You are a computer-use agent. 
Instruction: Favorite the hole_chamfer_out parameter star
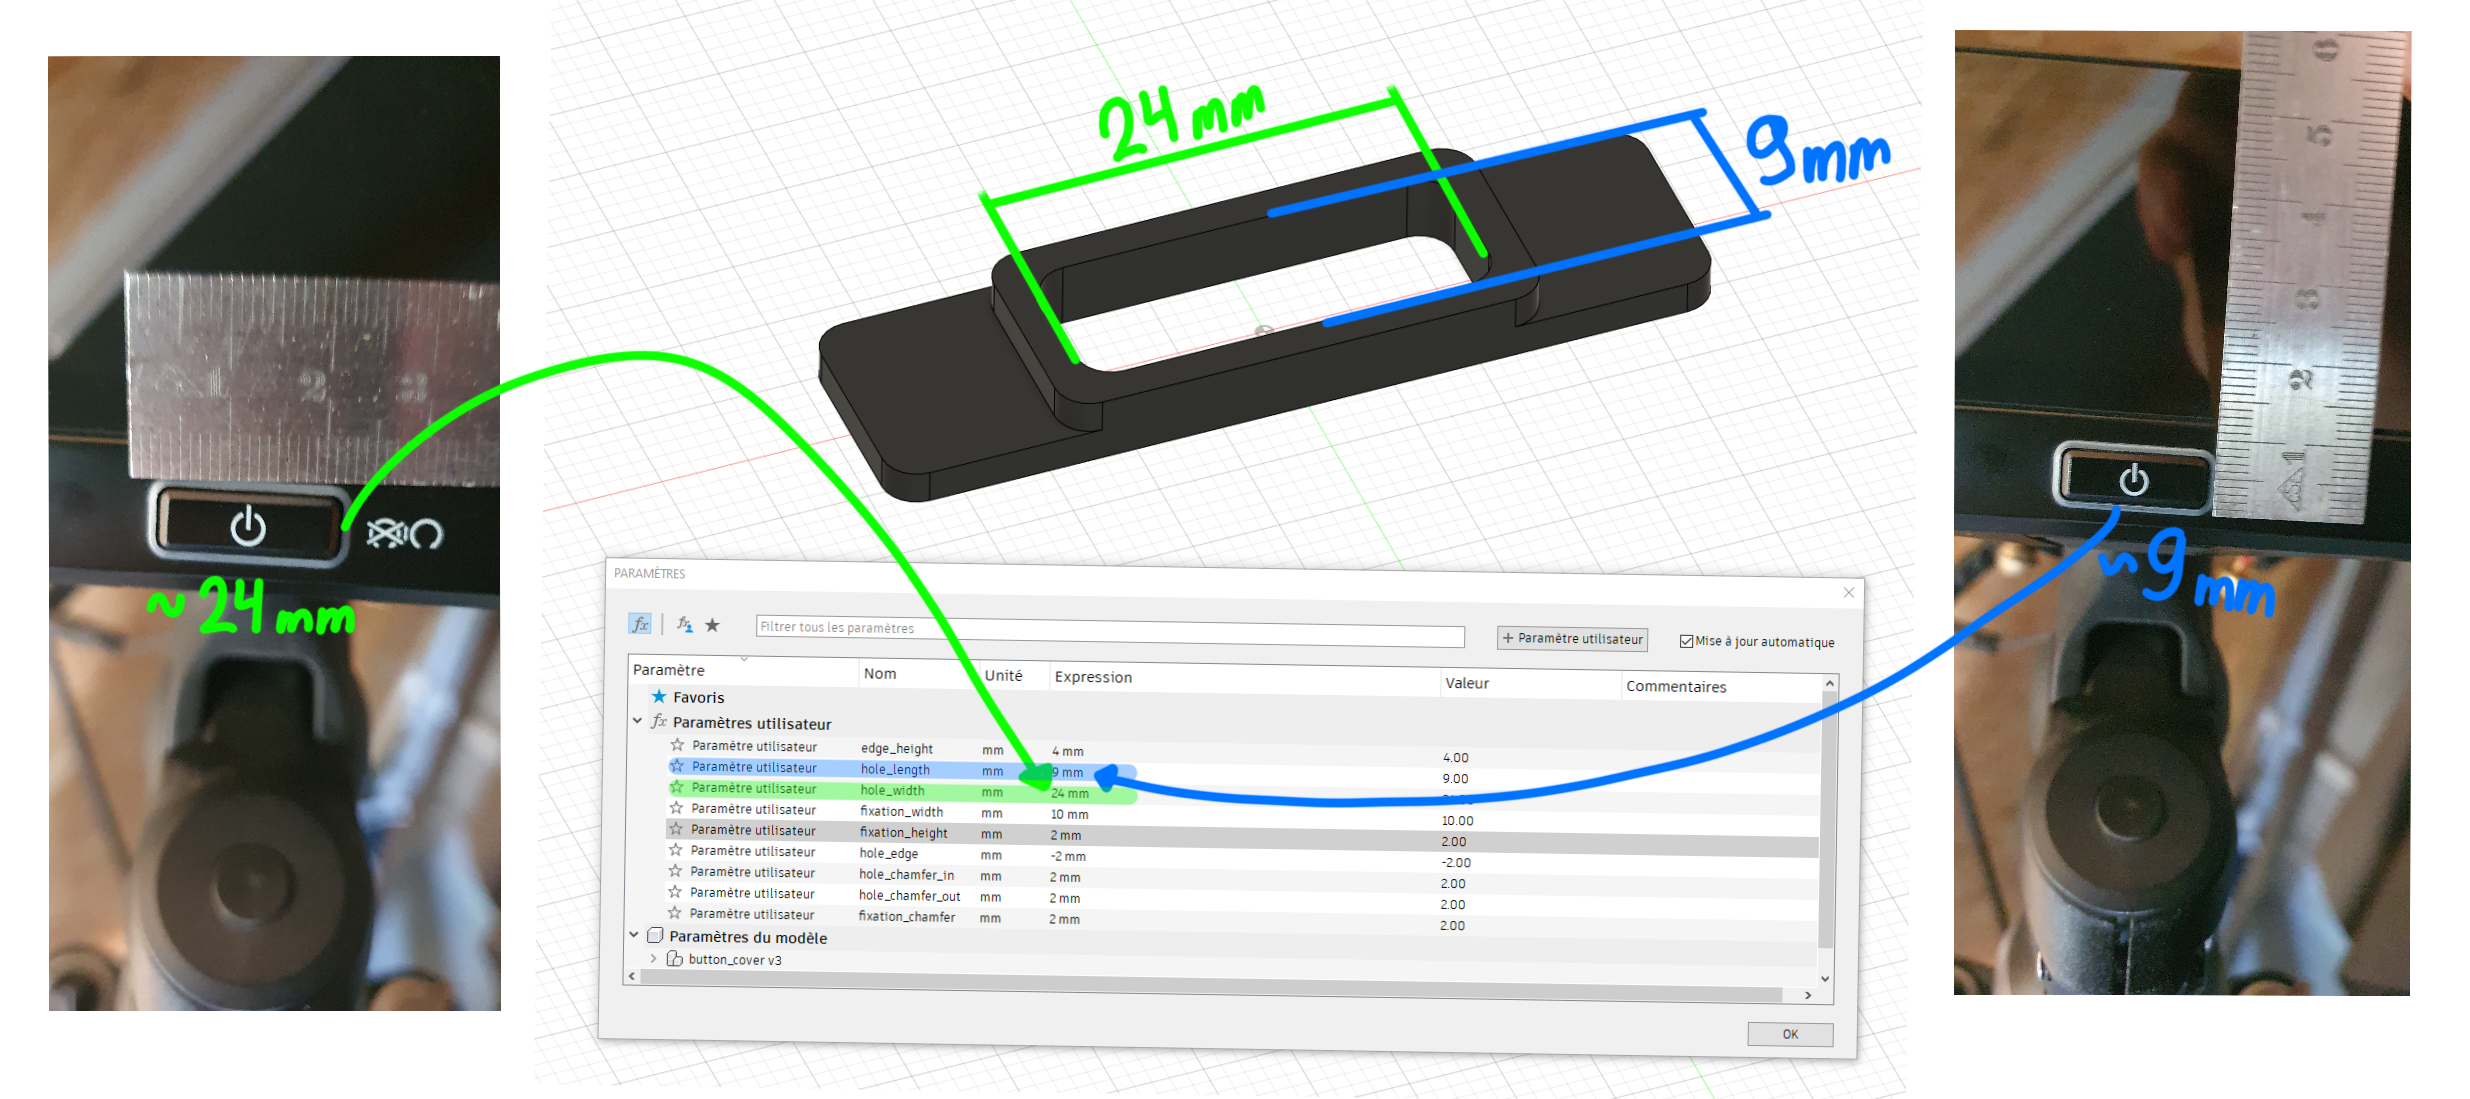click(x=675, y=893)
